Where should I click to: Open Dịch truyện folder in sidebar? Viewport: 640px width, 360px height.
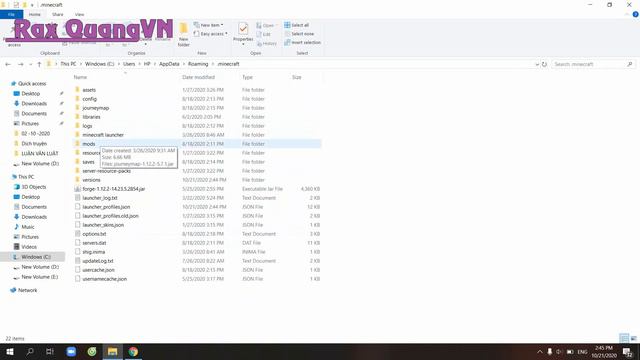coord(34,143)
